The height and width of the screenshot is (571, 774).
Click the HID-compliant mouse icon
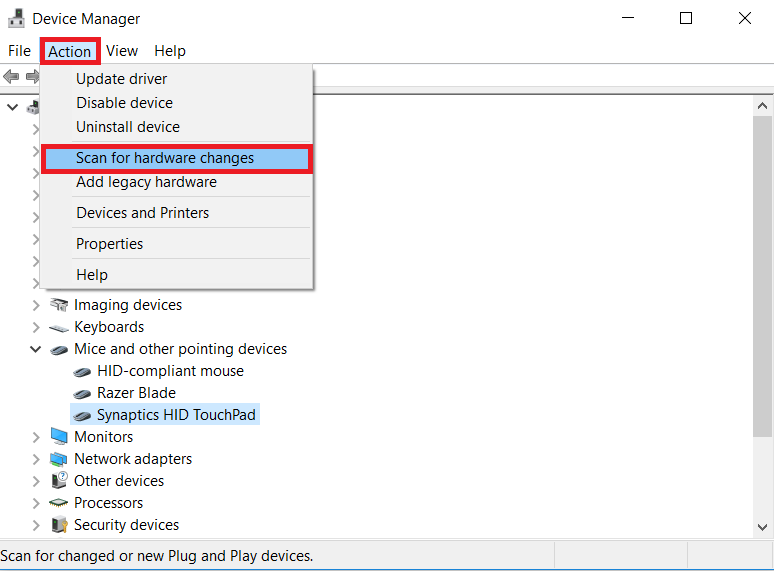tap(82, 372)
